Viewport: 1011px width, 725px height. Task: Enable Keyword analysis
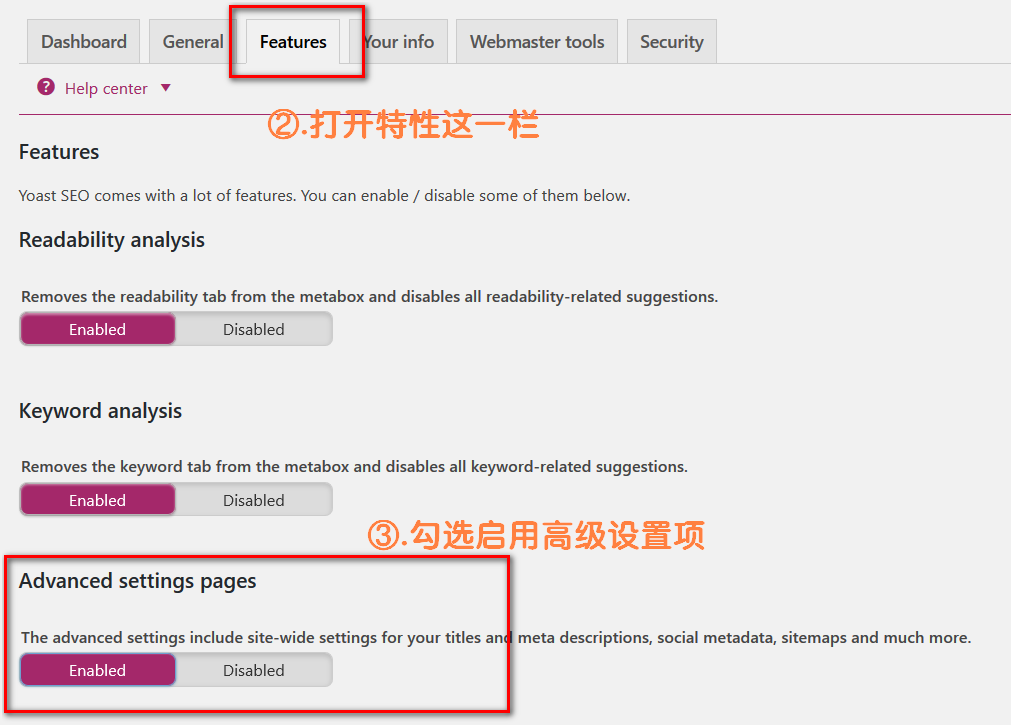97,501
